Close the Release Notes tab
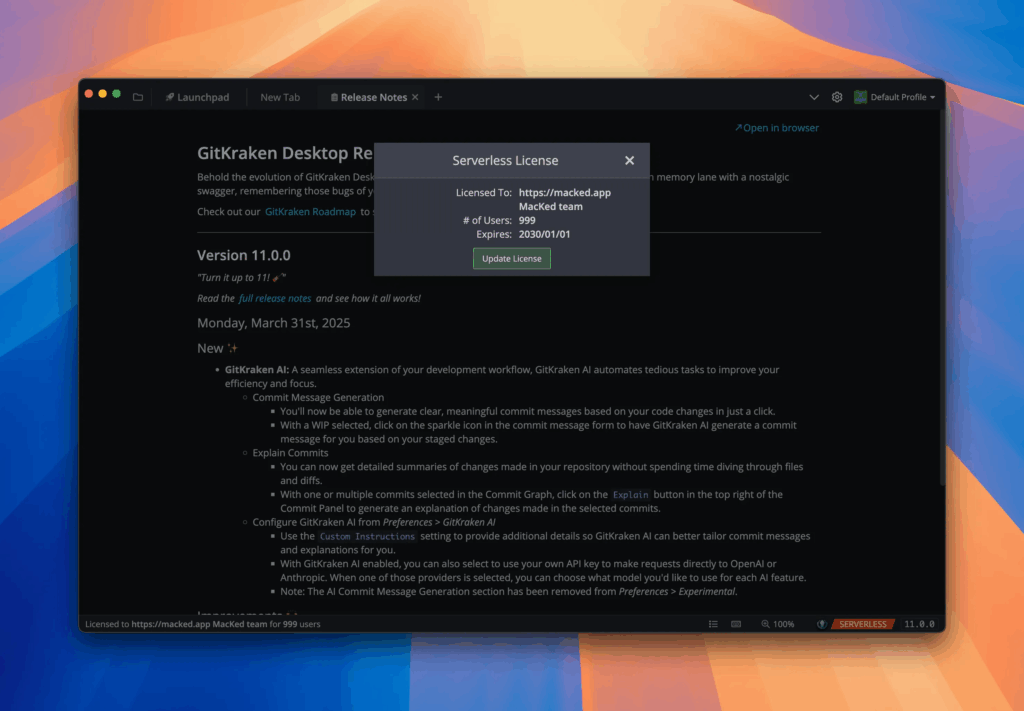The height and width of the screenshot is (711, 1024). tap(415, 97)
